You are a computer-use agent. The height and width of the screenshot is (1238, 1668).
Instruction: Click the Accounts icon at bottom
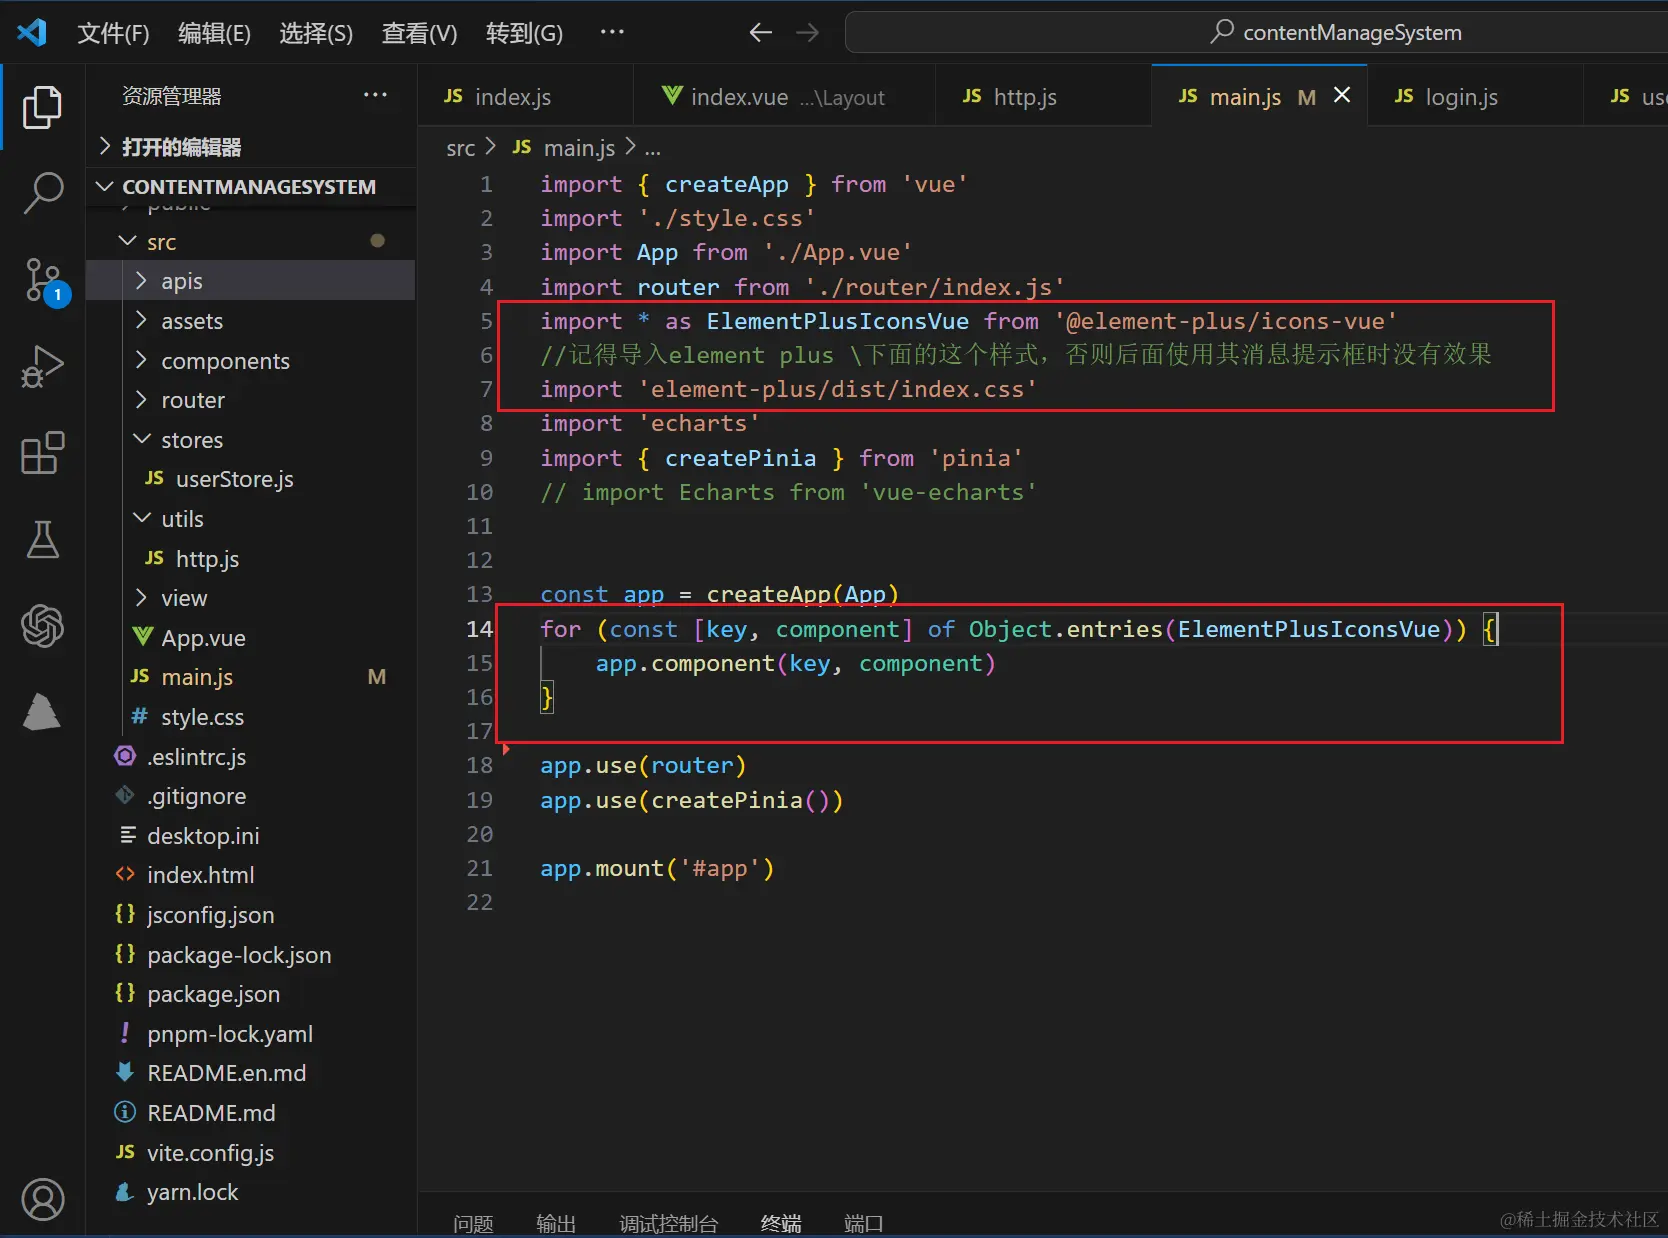[x=42, y=1199]
